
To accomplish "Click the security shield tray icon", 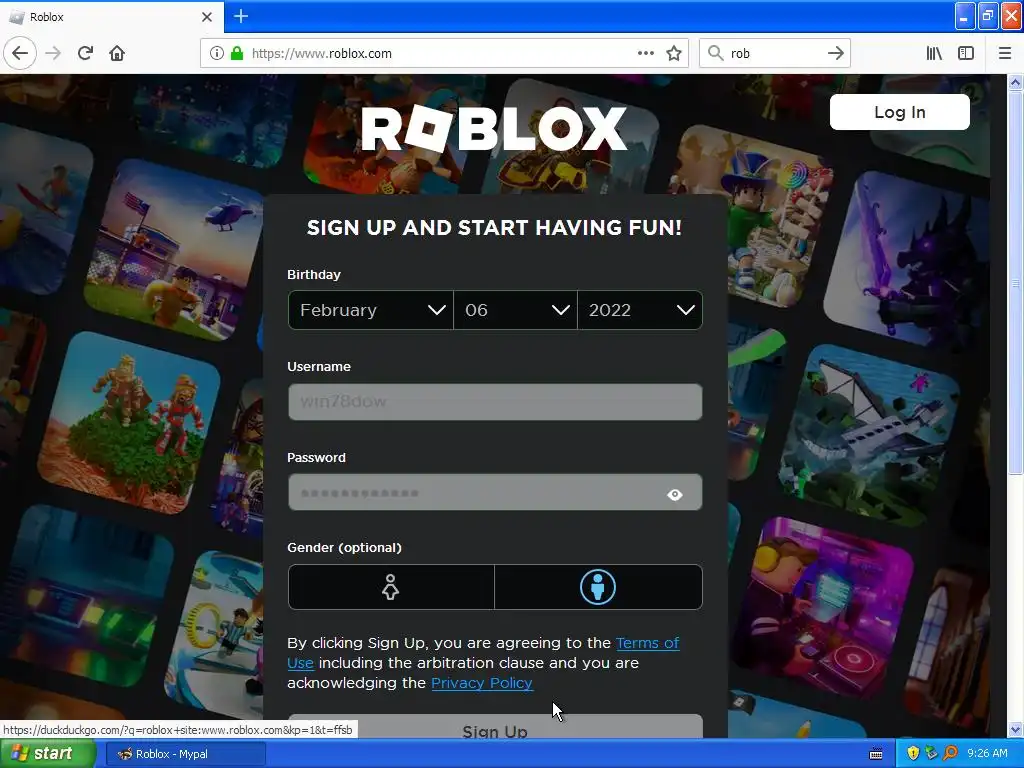I will point(913,754).
